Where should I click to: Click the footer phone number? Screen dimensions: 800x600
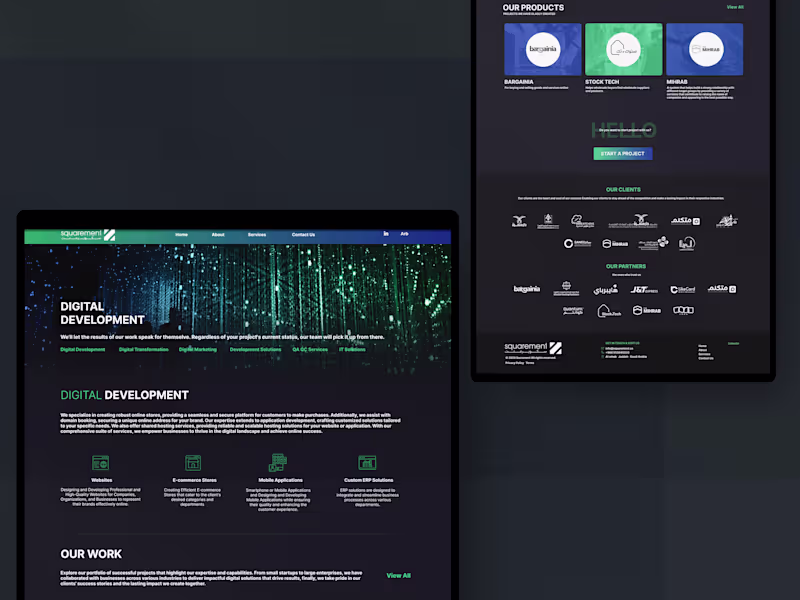617,353
